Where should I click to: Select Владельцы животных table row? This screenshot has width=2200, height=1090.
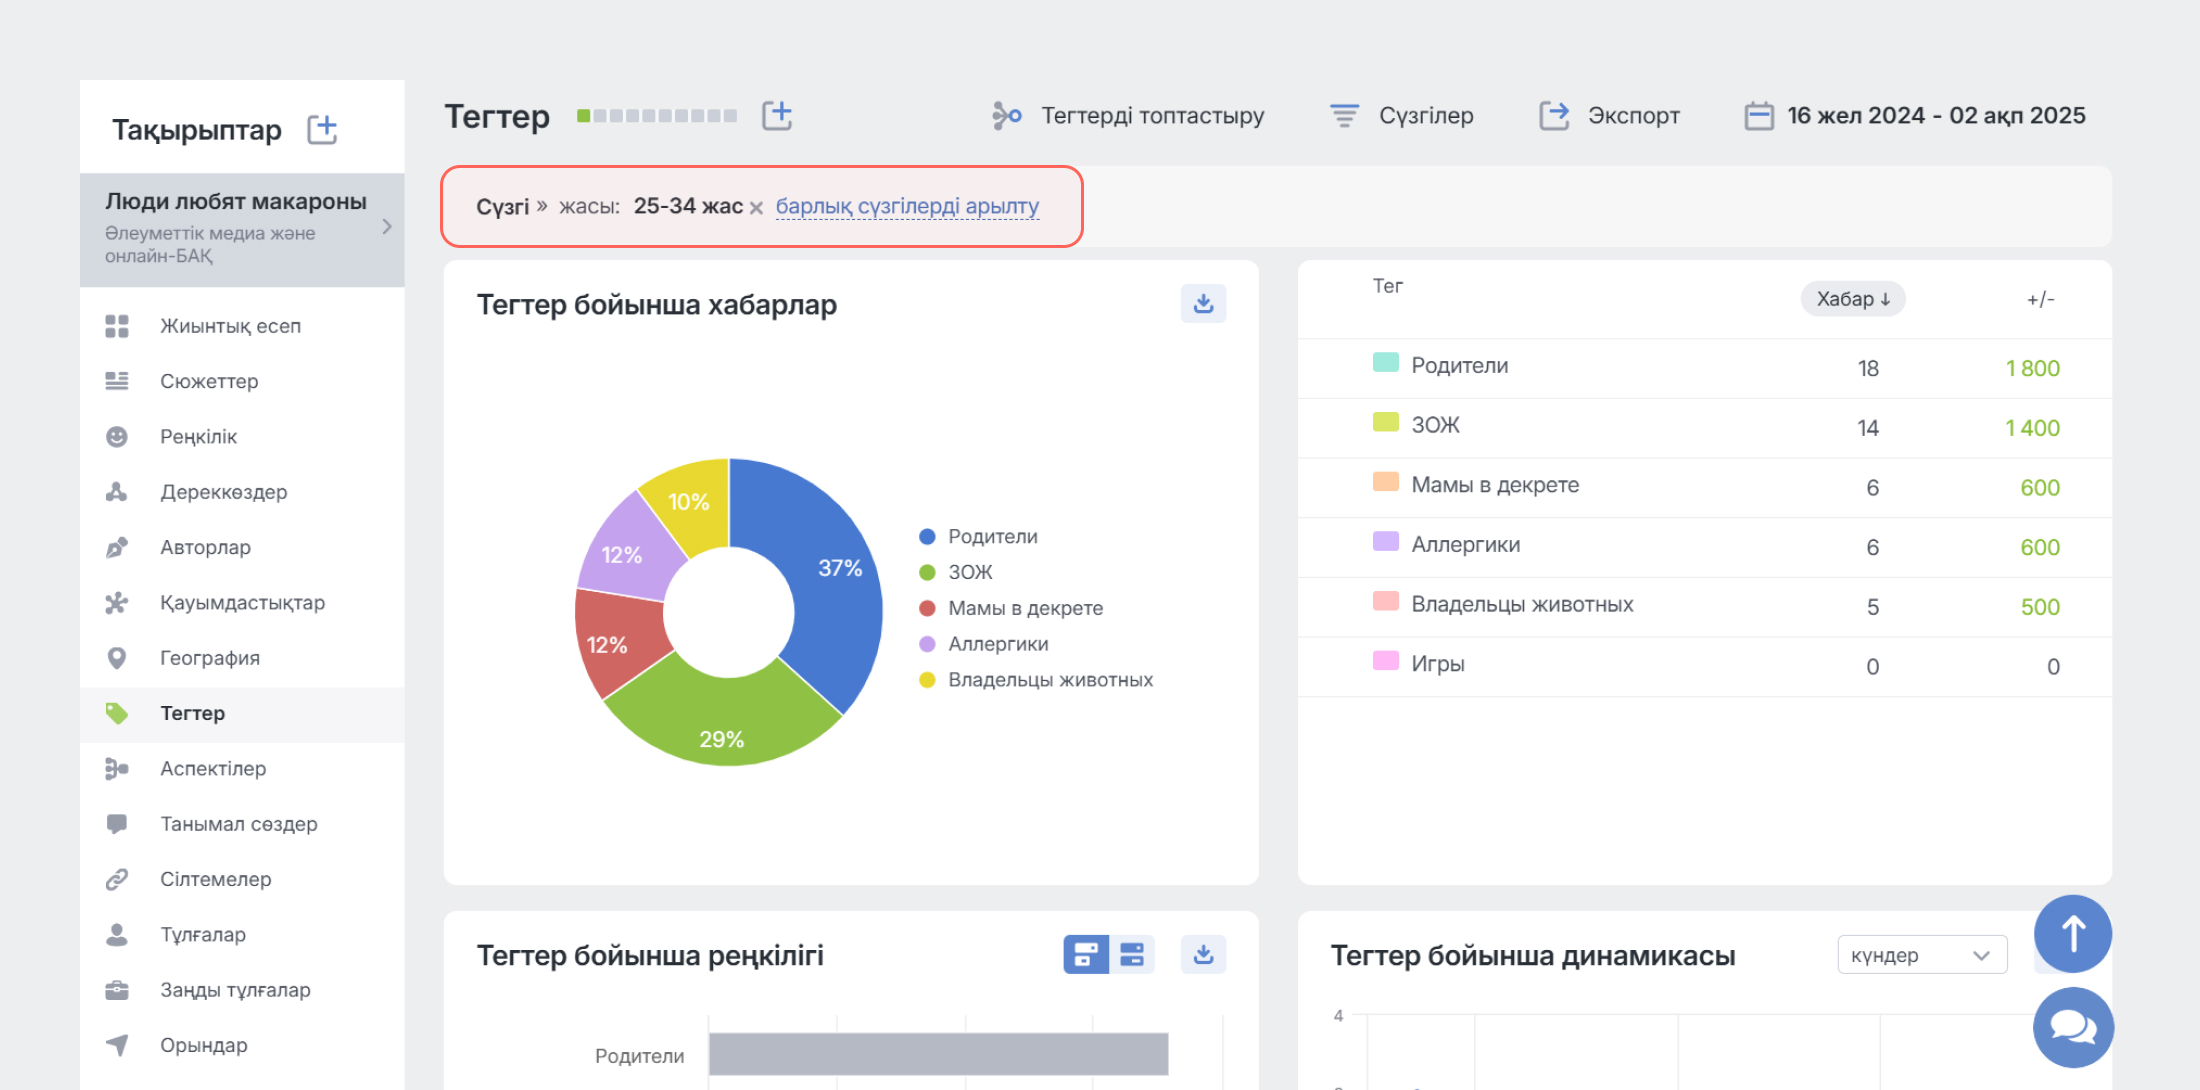tap(1704, 607)
